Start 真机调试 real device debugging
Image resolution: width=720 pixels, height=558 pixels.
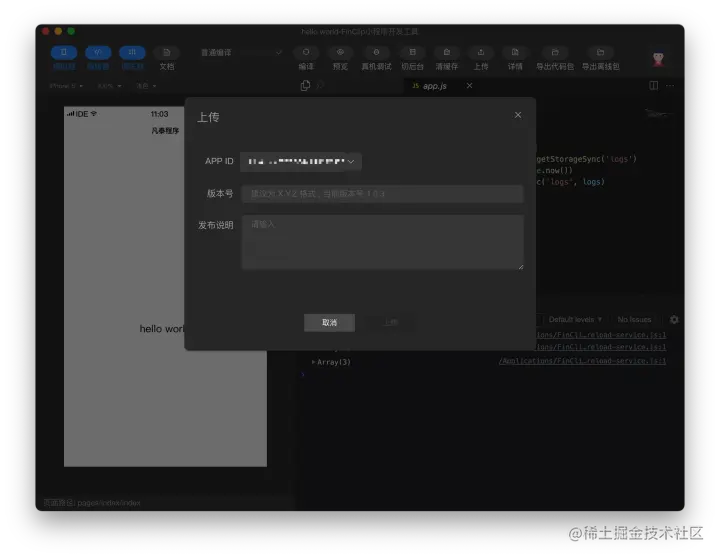(x=376, y=52)
